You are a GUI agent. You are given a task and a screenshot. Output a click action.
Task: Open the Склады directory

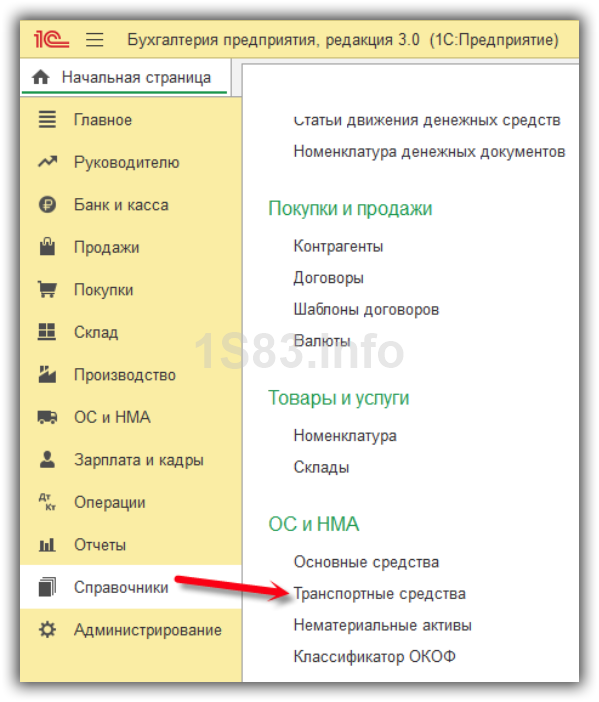(321, 467)
